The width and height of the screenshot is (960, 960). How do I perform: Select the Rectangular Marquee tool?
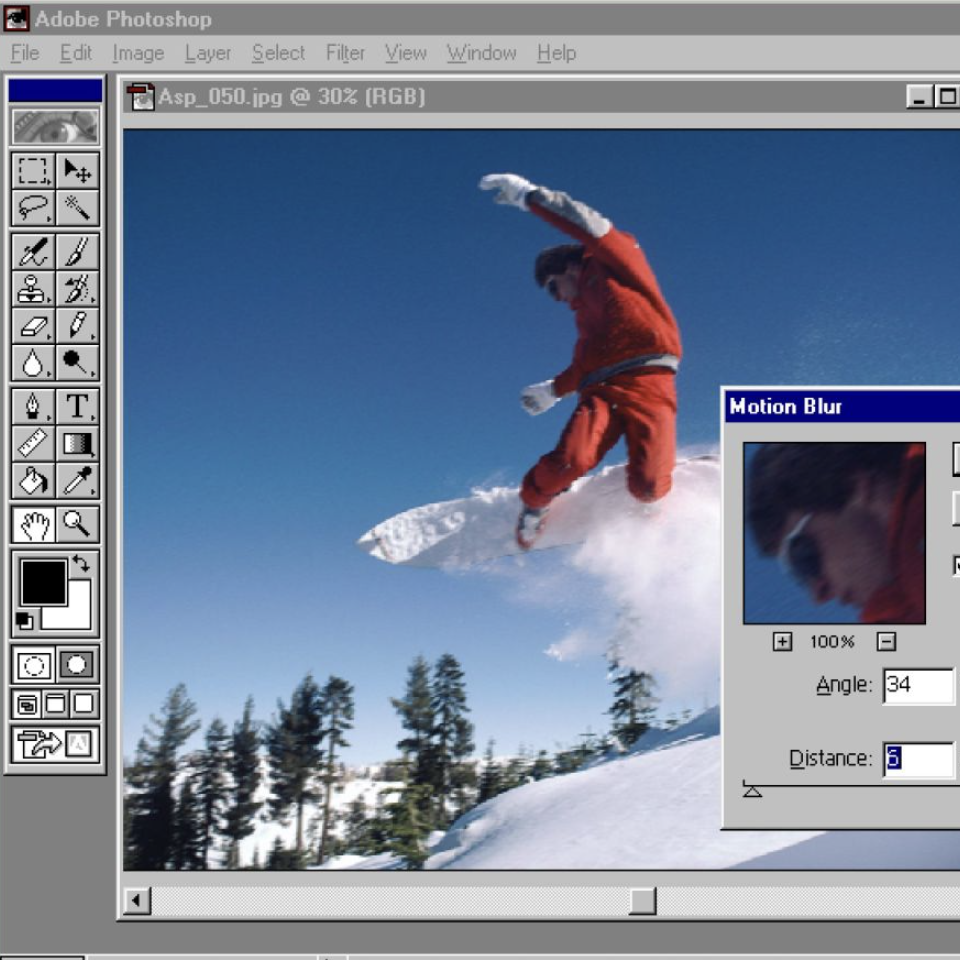click(x=33, y=171)
